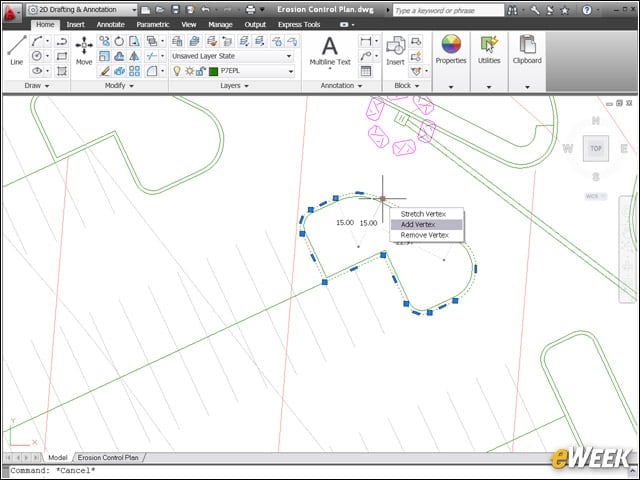Expand the Layers panel
This screenshot has width=640, height=480.
click(234, 86)
